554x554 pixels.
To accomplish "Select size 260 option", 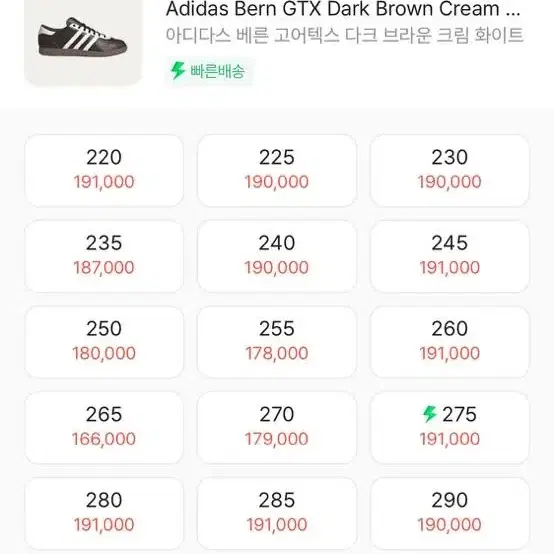I will pyautogui.click(x=449, y=342).
